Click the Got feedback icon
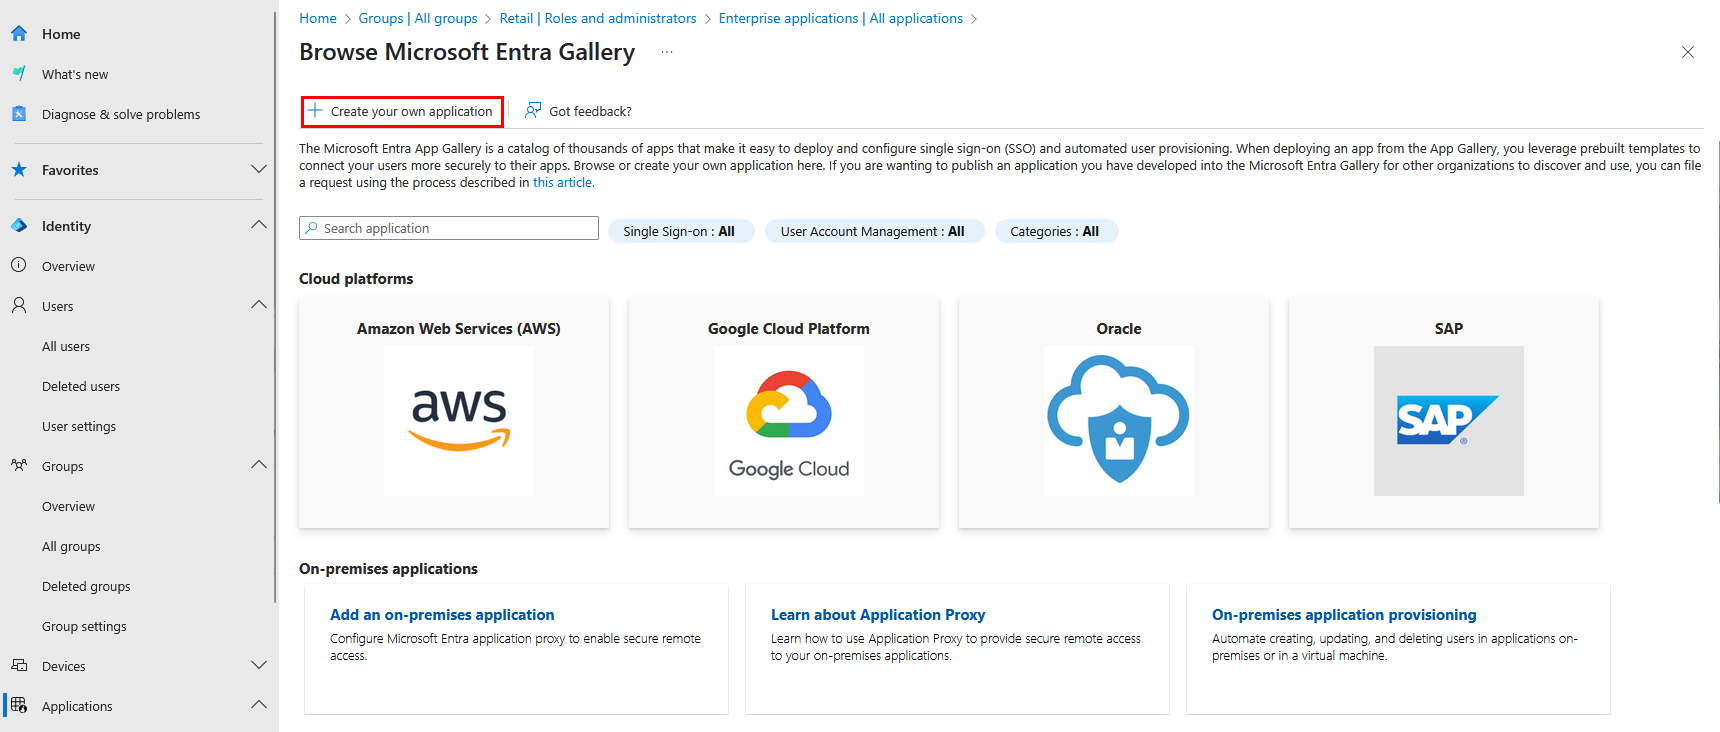 534,111
